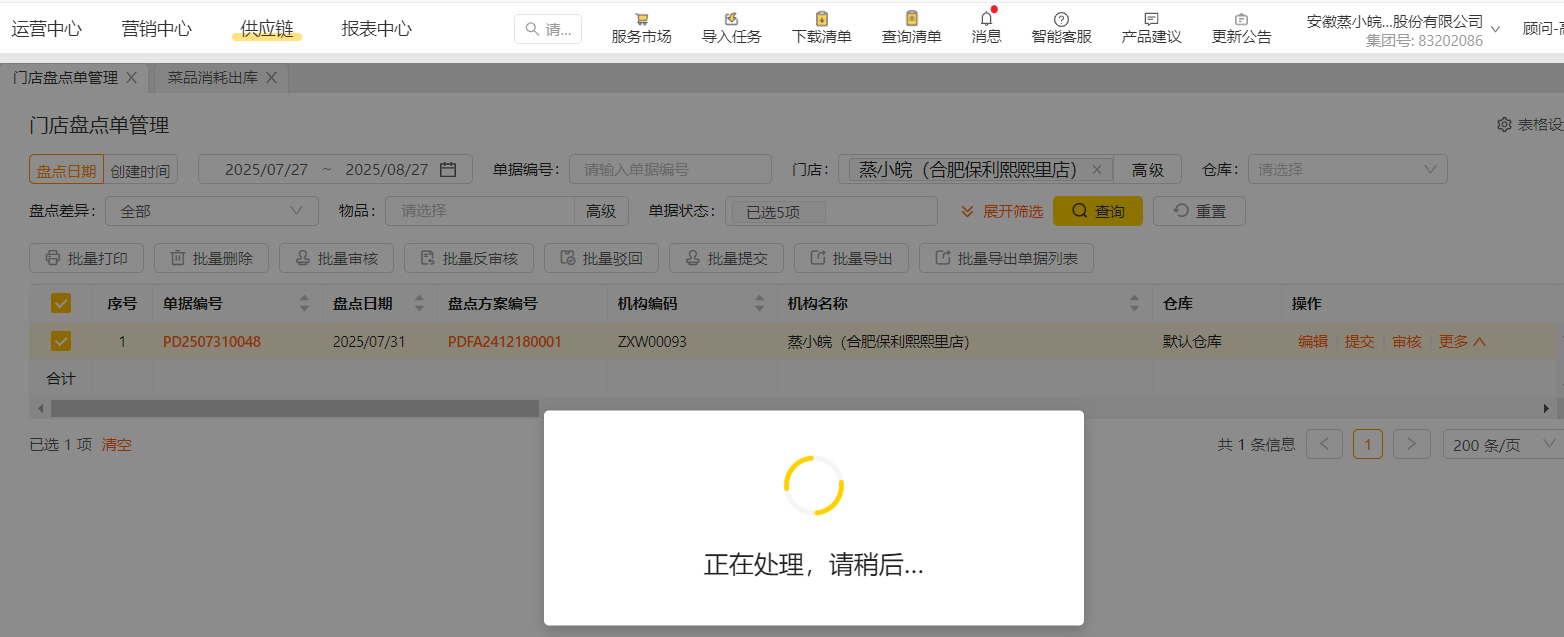Open the 服务市场 shopping cart icon
This screenshot has width=1564, height=637.
pos(641,19)
